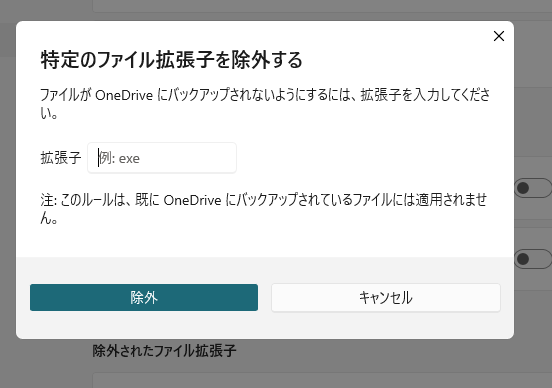Cancel with the キャンセル button

pyautogui.click(x=385, y=298)
